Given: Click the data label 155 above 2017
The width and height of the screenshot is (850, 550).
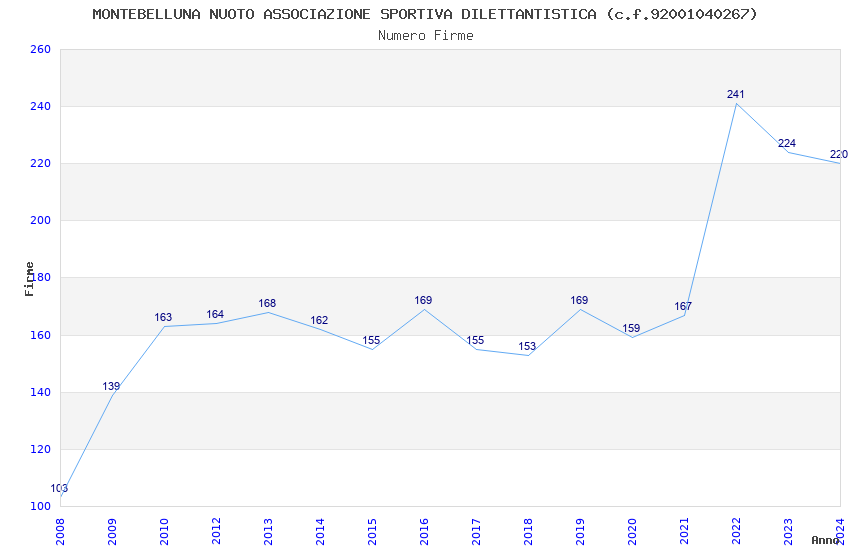Looking at the screenshot, I should pyautogui.click(x=475, y=340).
